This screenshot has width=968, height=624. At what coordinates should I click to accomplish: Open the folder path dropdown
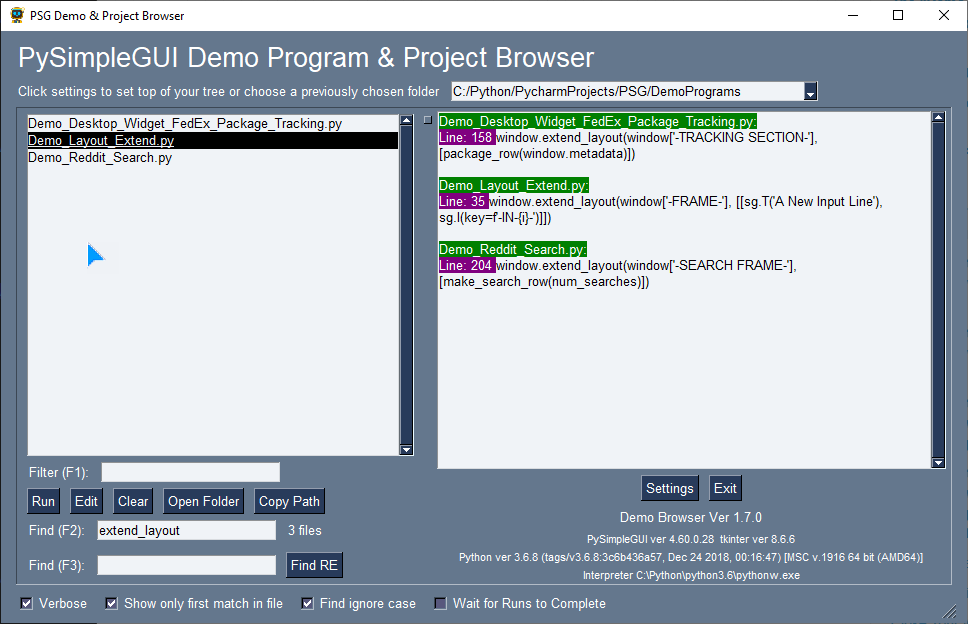click(x=810, y=90)
